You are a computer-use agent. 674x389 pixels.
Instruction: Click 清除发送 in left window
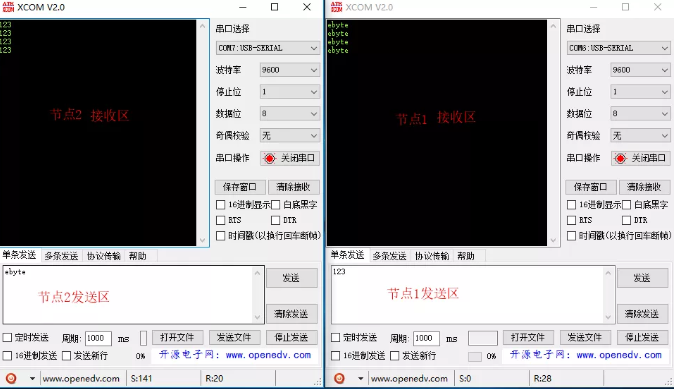click(292, 314)
